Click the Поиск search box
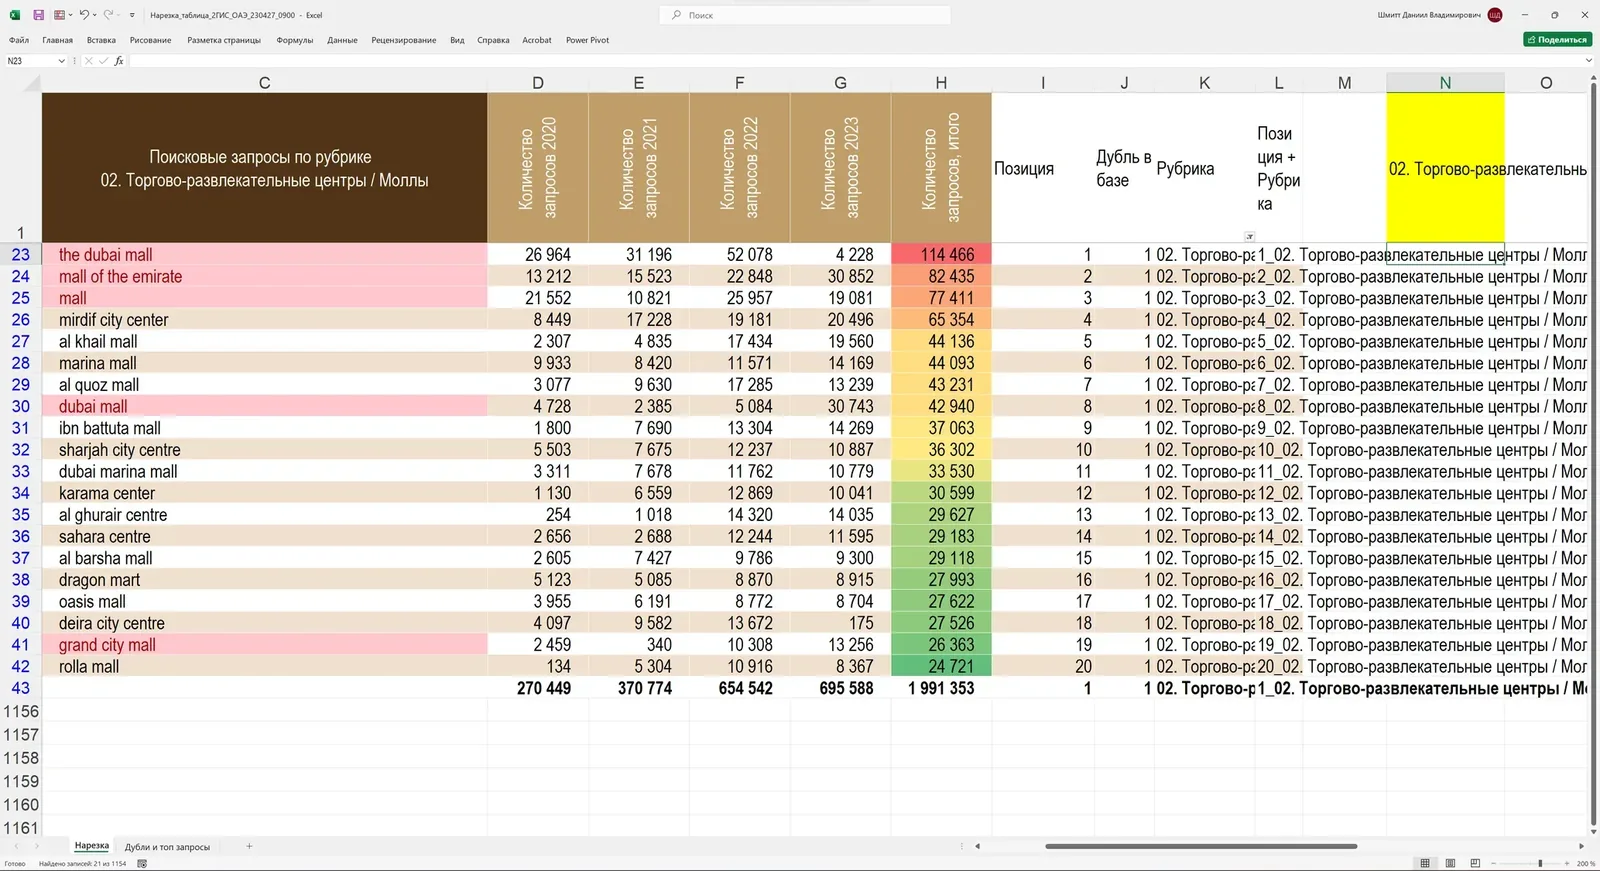The width and height of the screenshot is (1600, 871). 805,15
